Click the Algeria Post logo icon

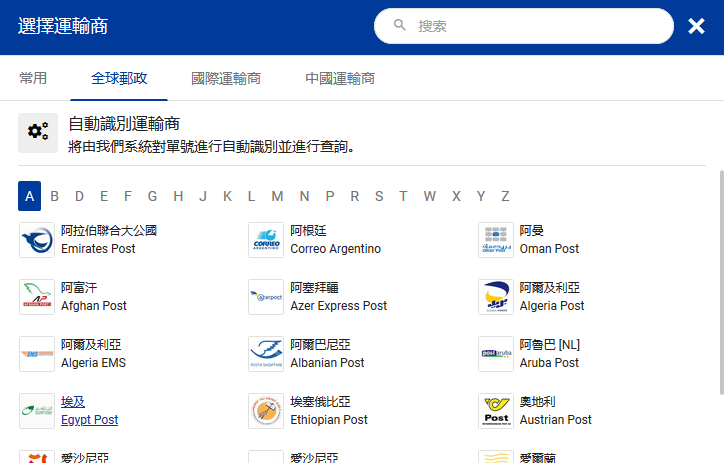496,297
